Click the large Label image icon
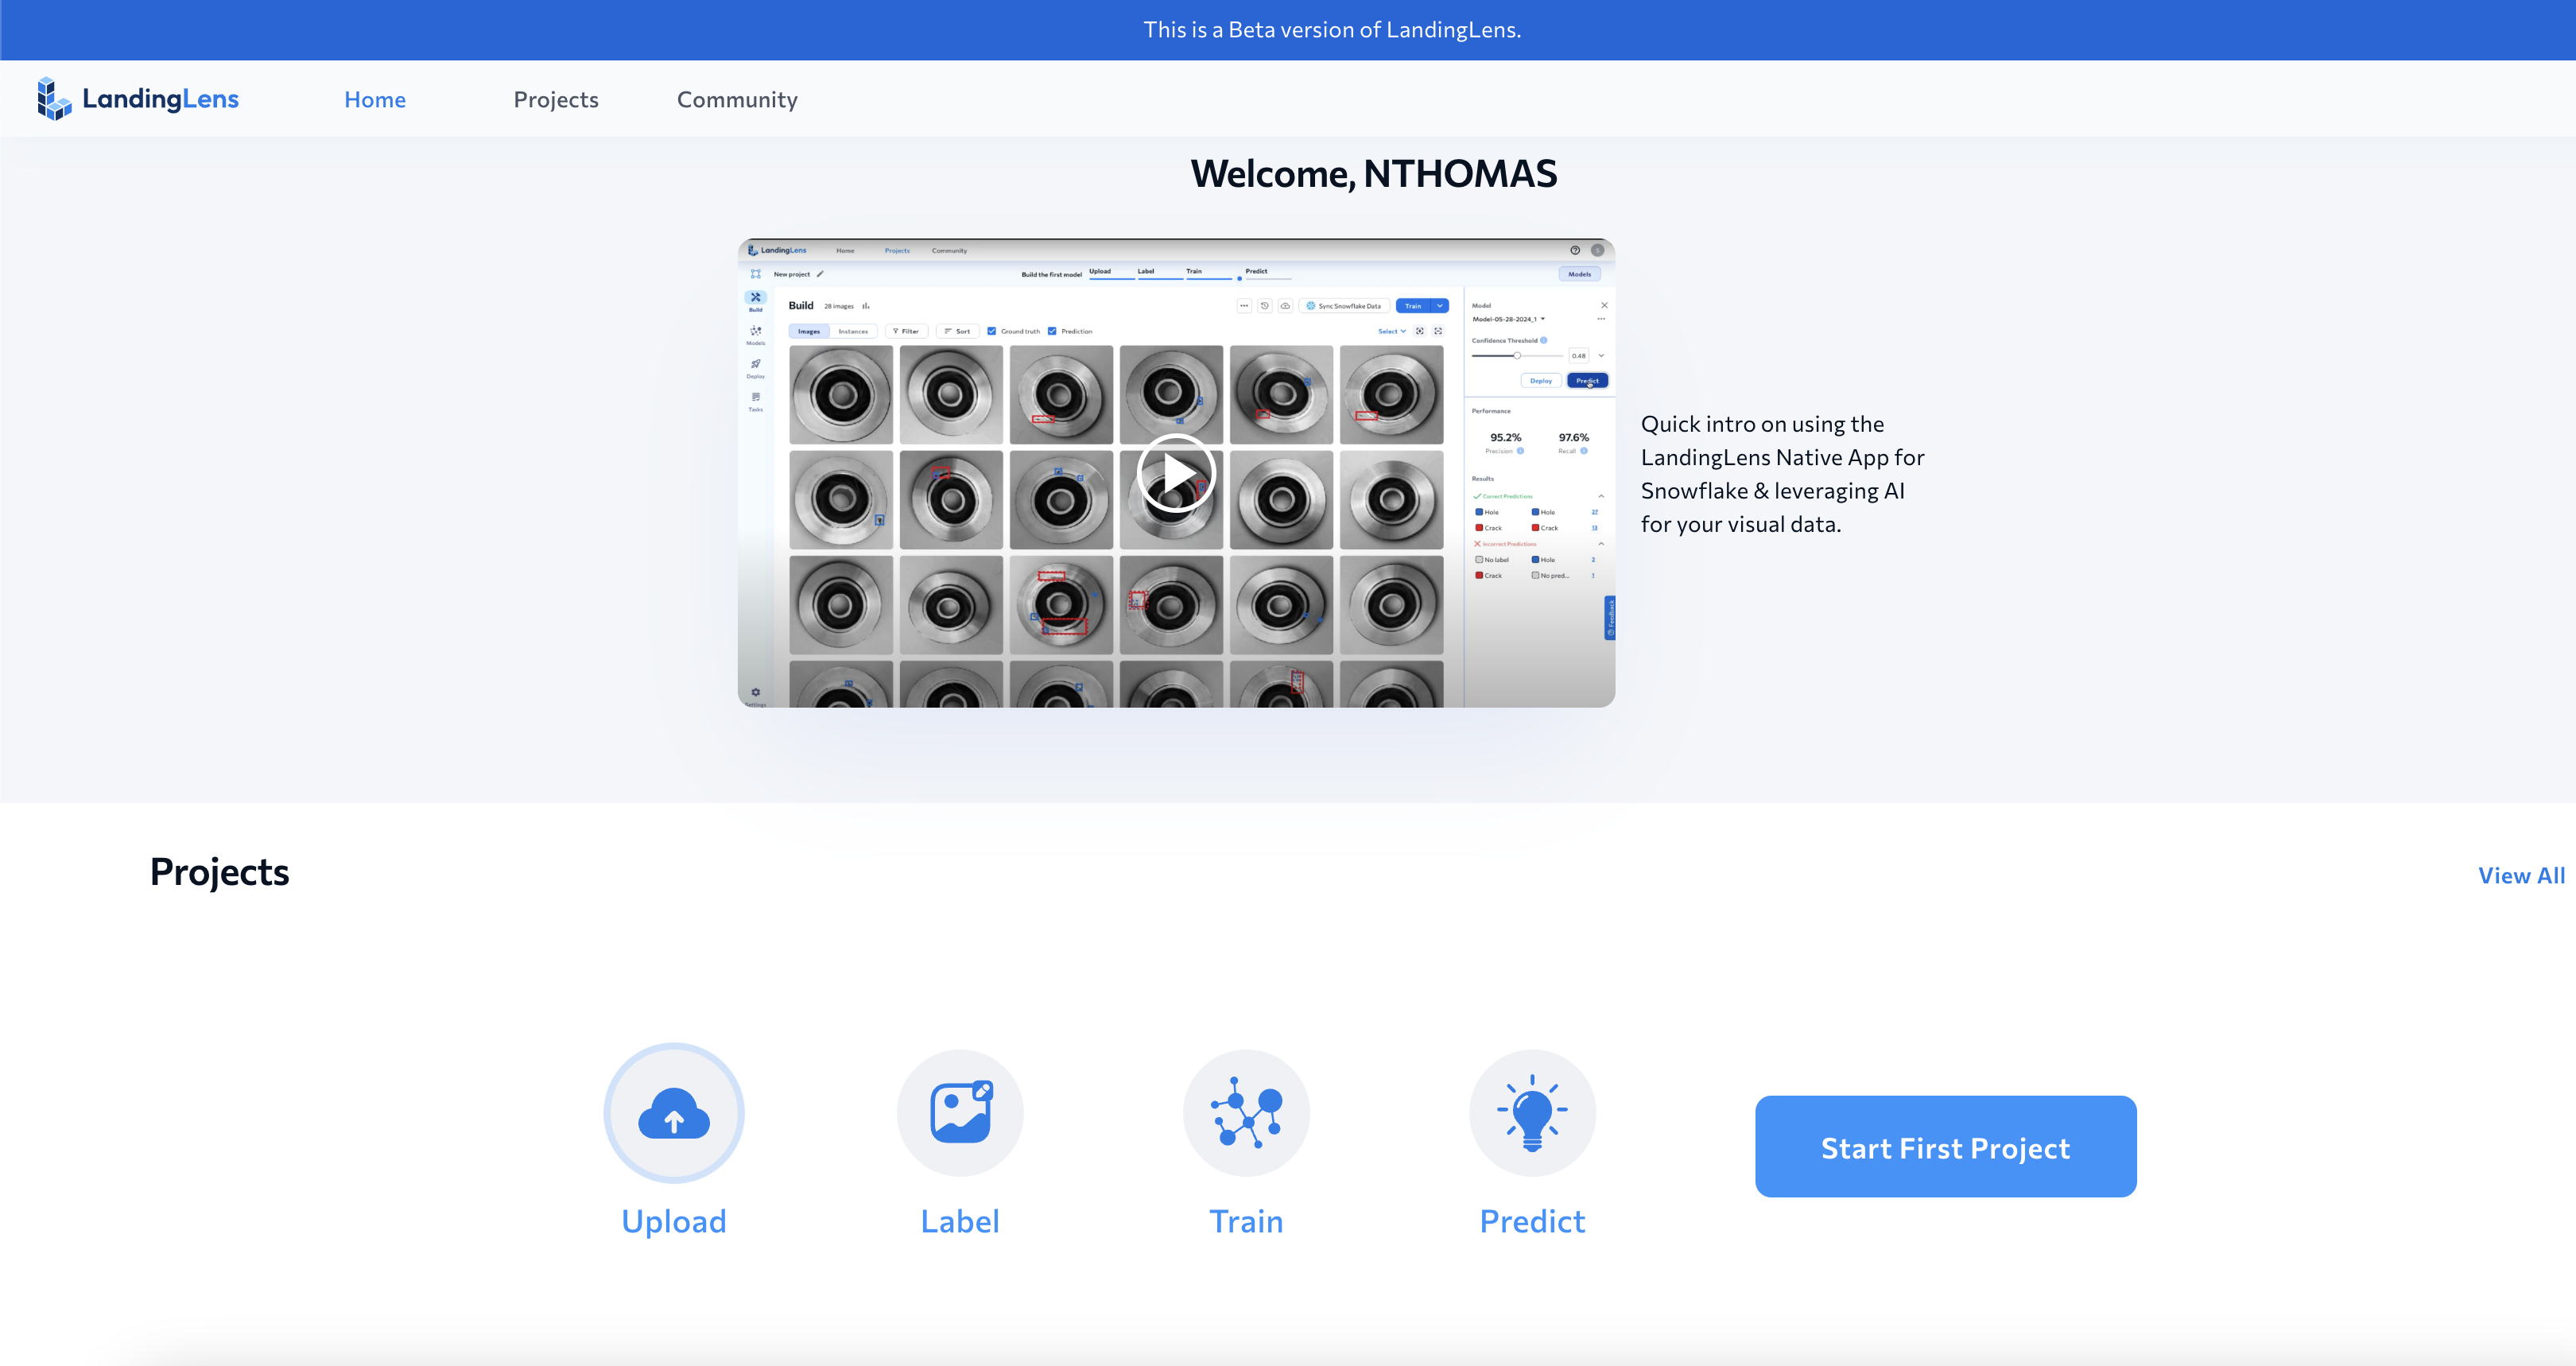The width and height of the screenshot is (2576, 1366). [959, 1113]
